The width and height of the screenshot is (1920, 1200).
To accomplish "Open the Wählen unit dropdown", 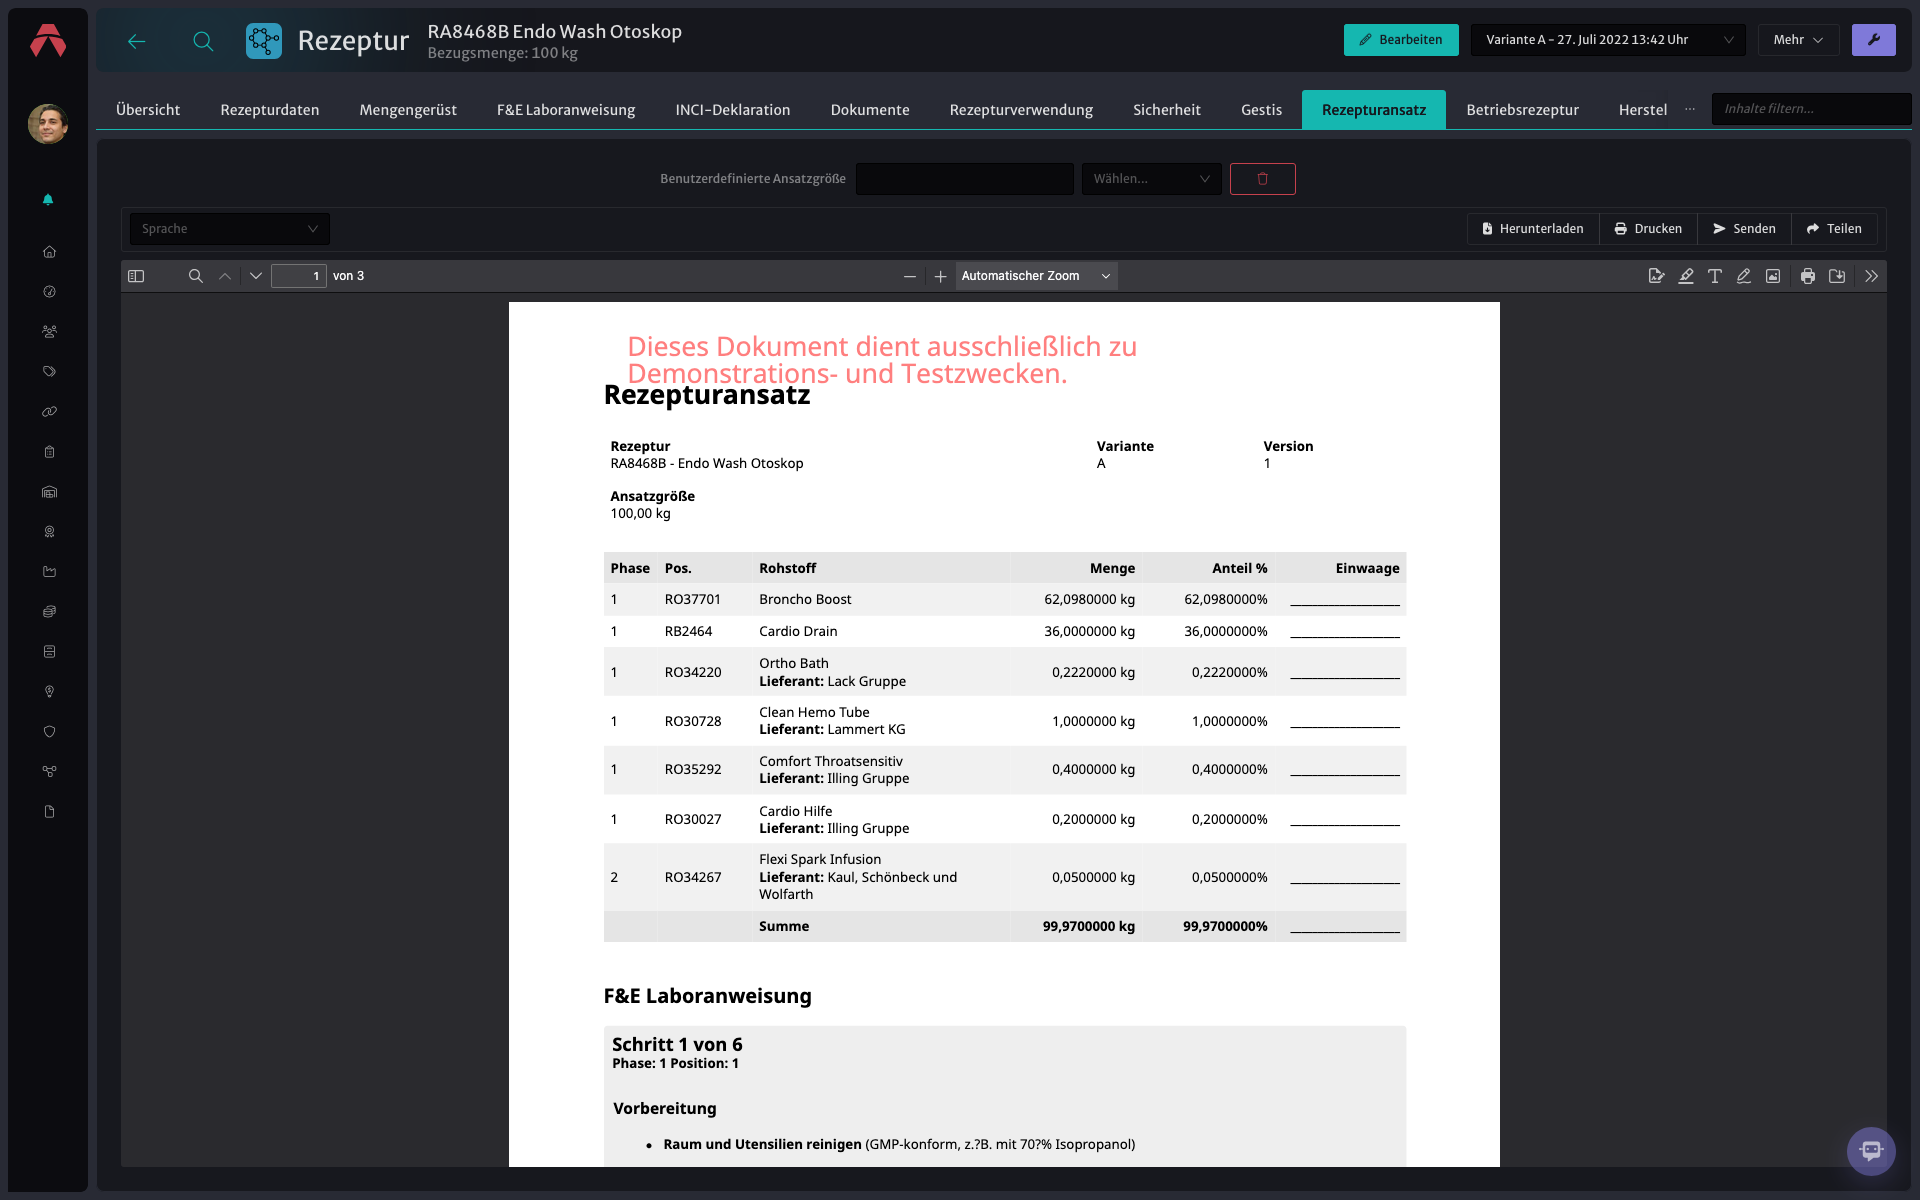I will (1151, 179).
